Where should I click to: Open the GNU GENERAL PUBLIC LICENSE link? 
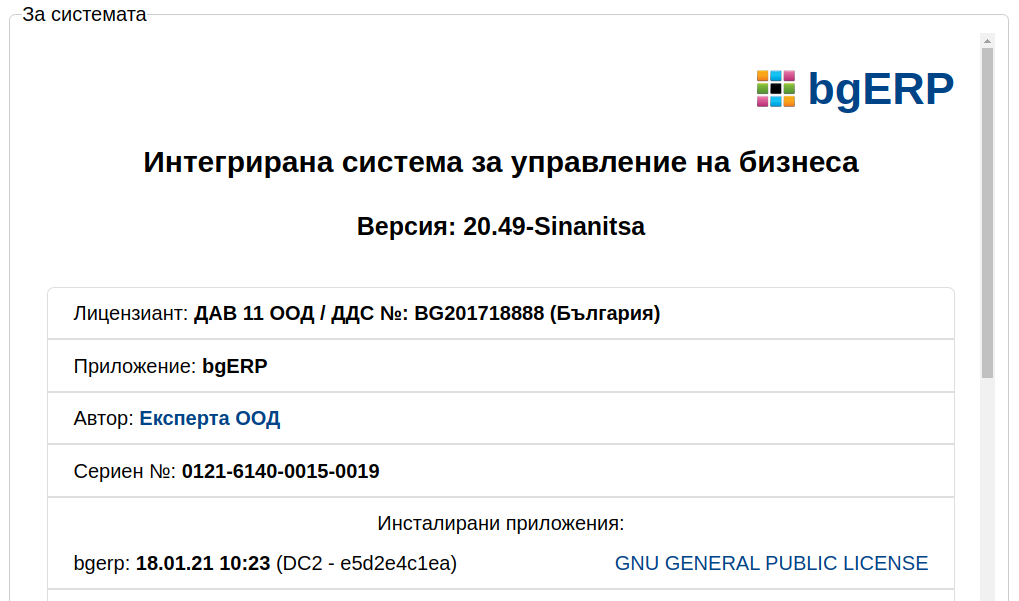coord(771,564)
